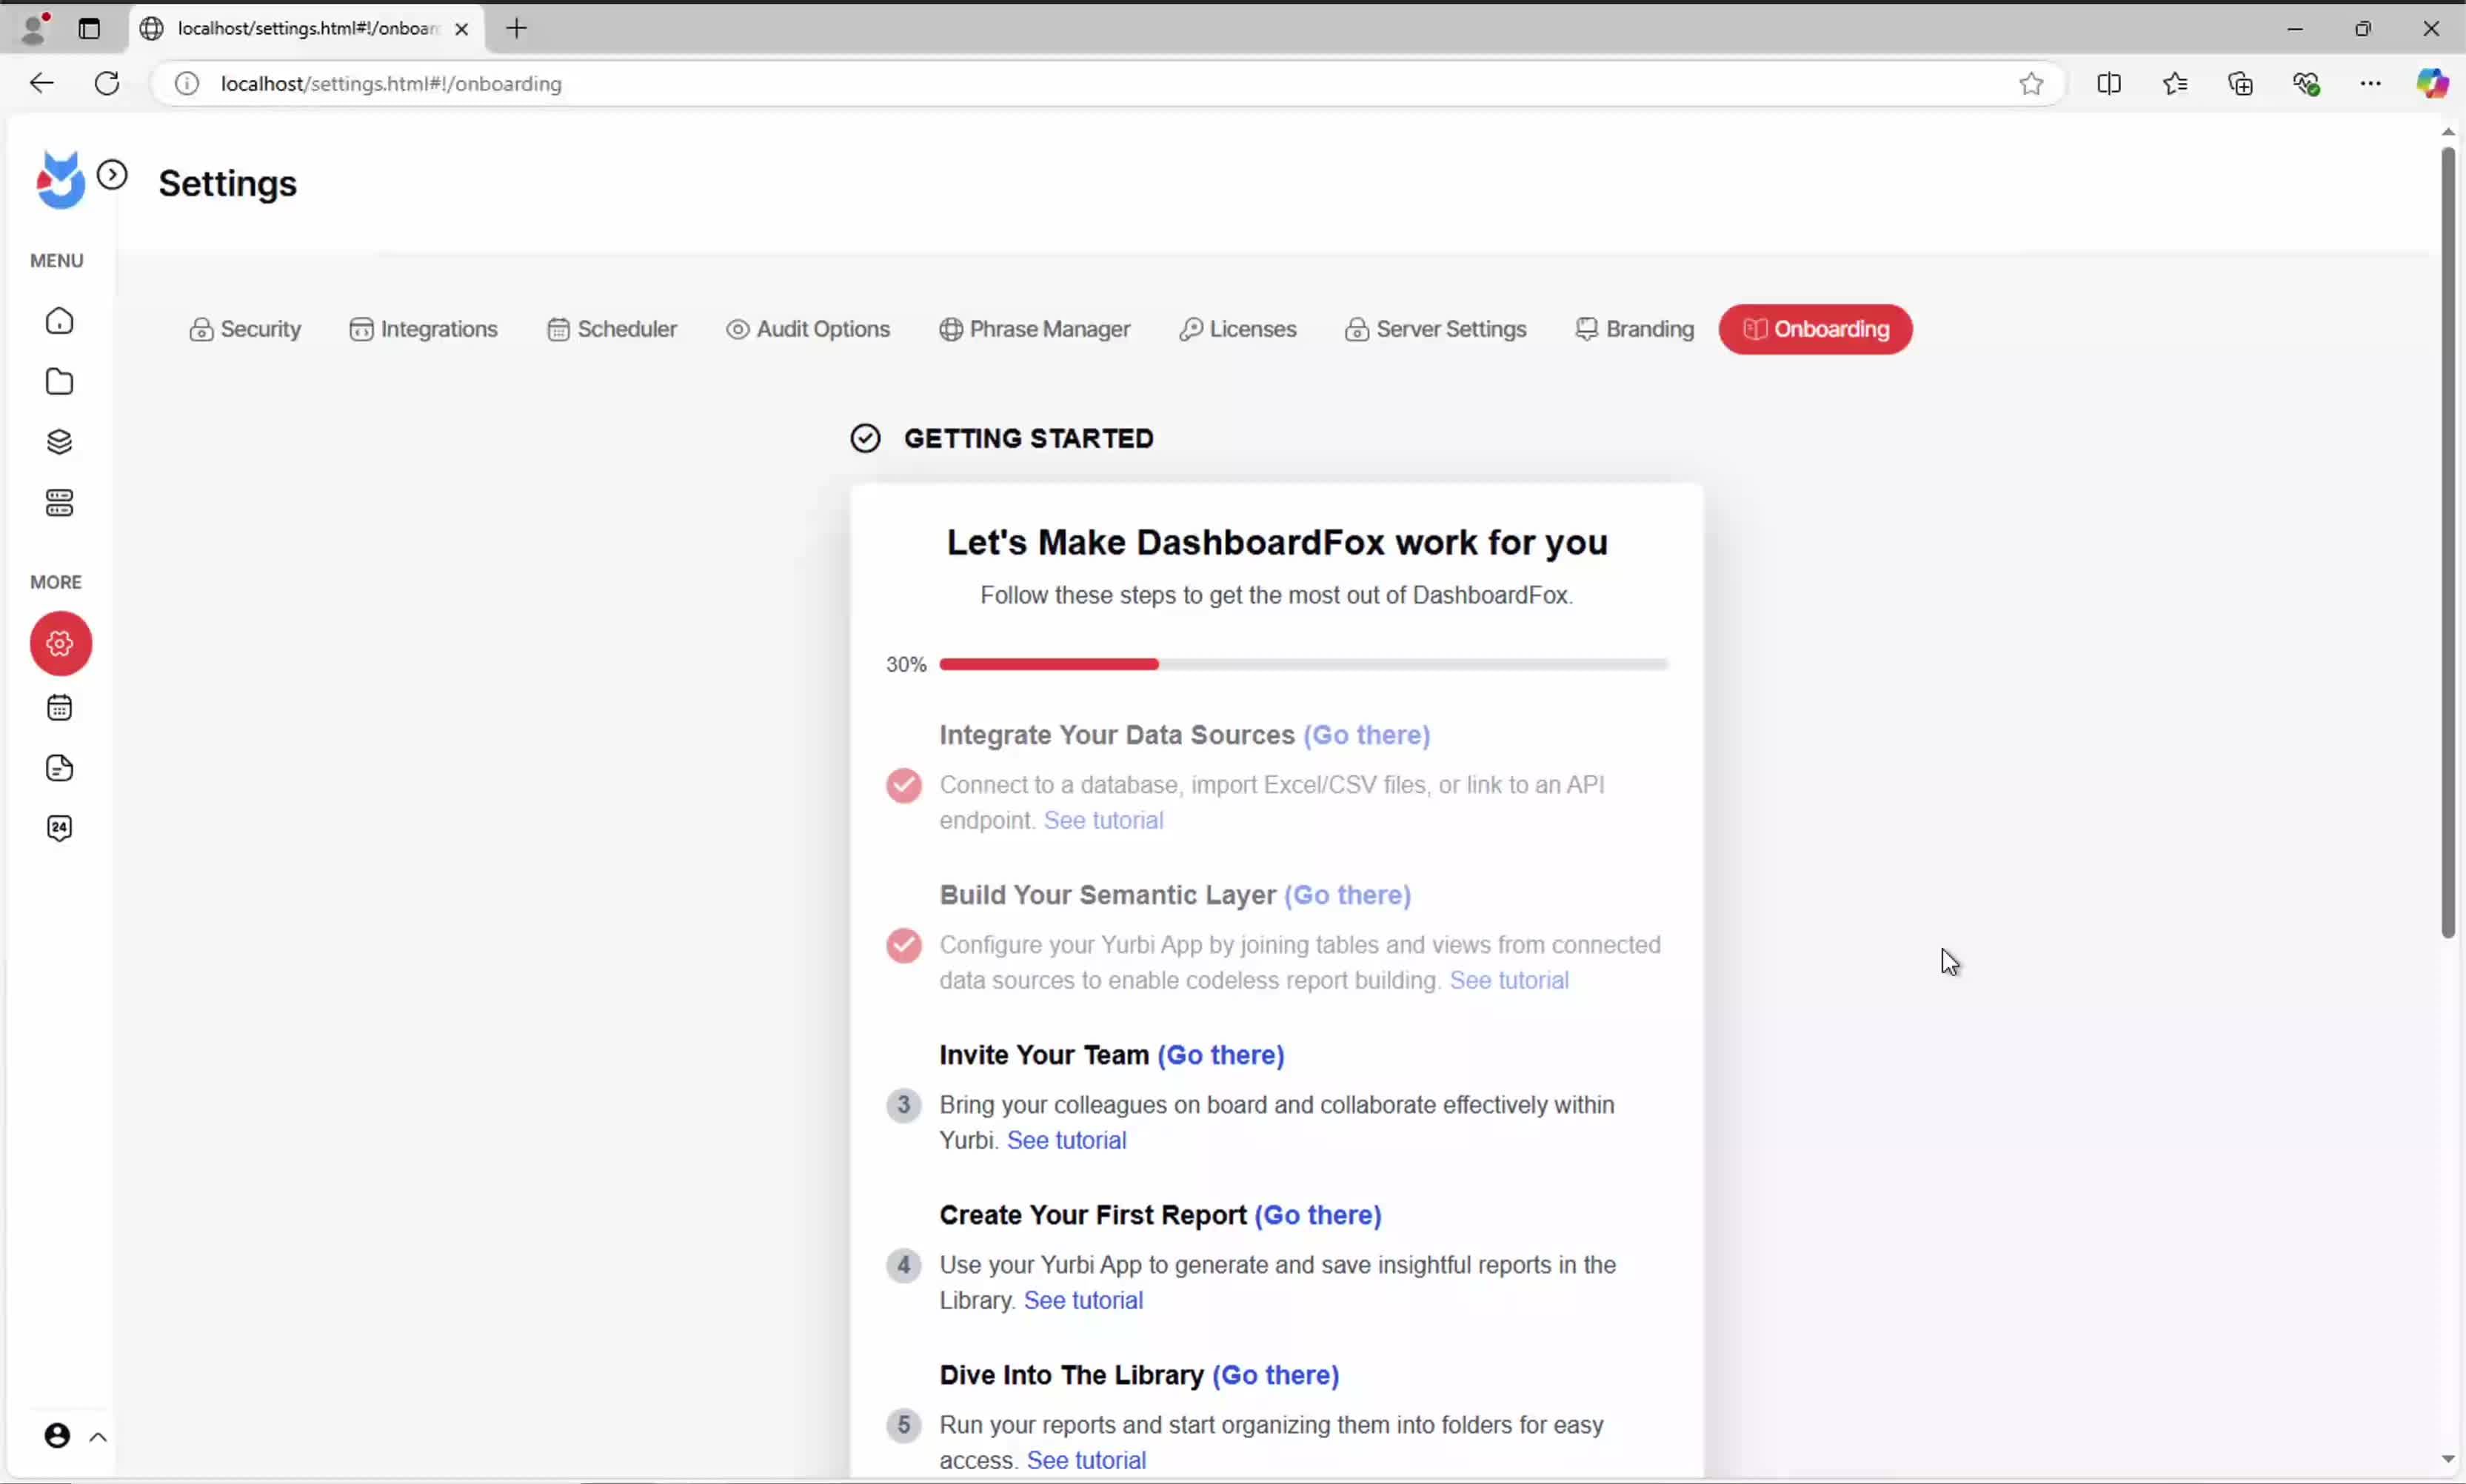Open the calendar scheduler sidebar icon
The width and height of the screenshot is (2466, 1484).
coord(60,708)
